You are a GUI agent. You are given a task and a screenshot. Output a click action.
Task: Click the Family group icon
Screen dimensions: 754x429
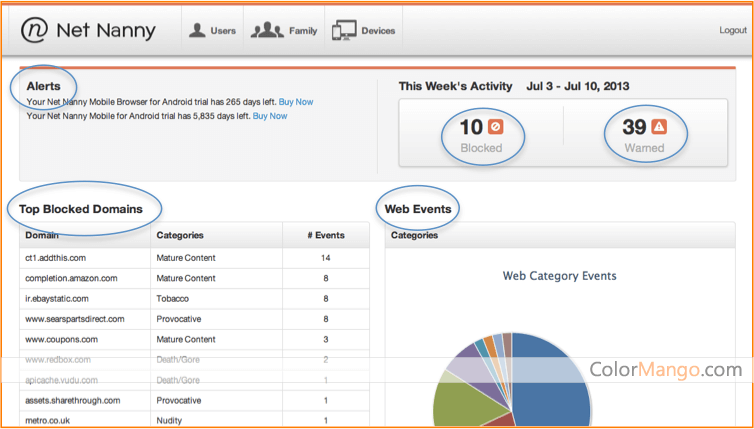click(x=267, y=30)
